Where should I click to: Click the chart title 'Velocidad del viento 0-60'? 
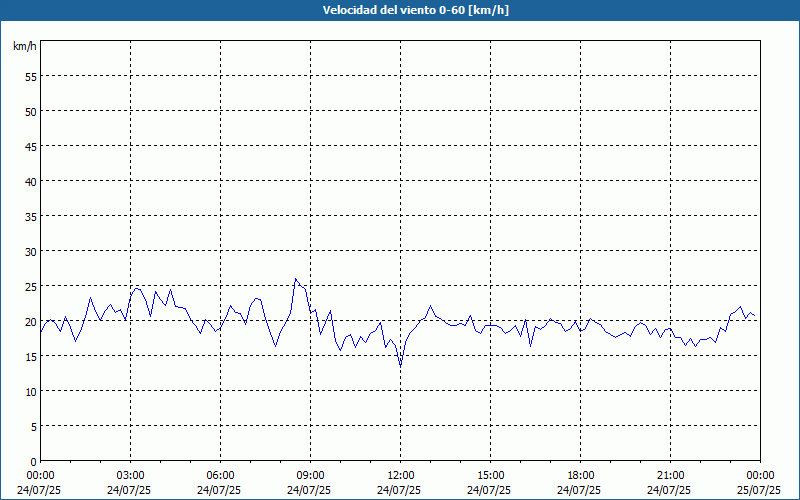click(400, 10)
